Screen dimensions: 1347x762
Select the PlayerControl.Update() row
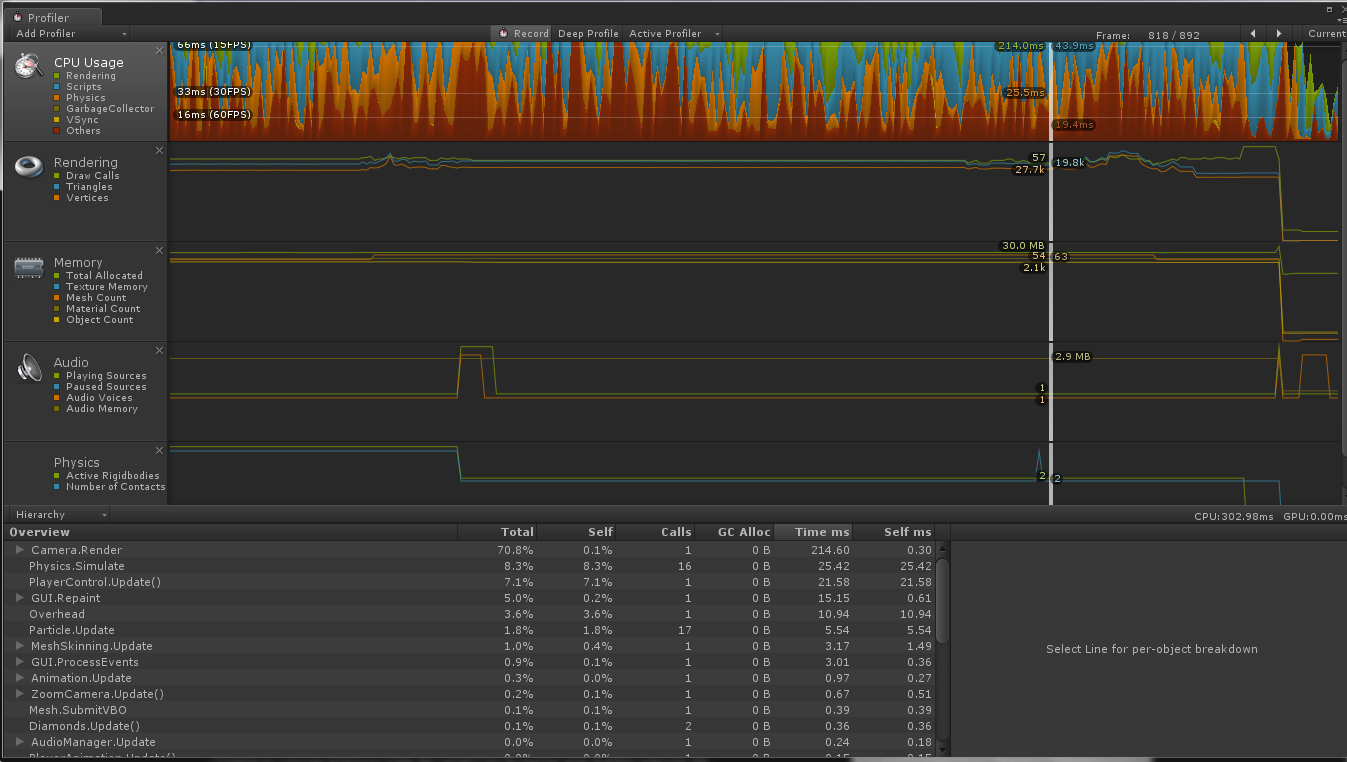coord(470,582)
